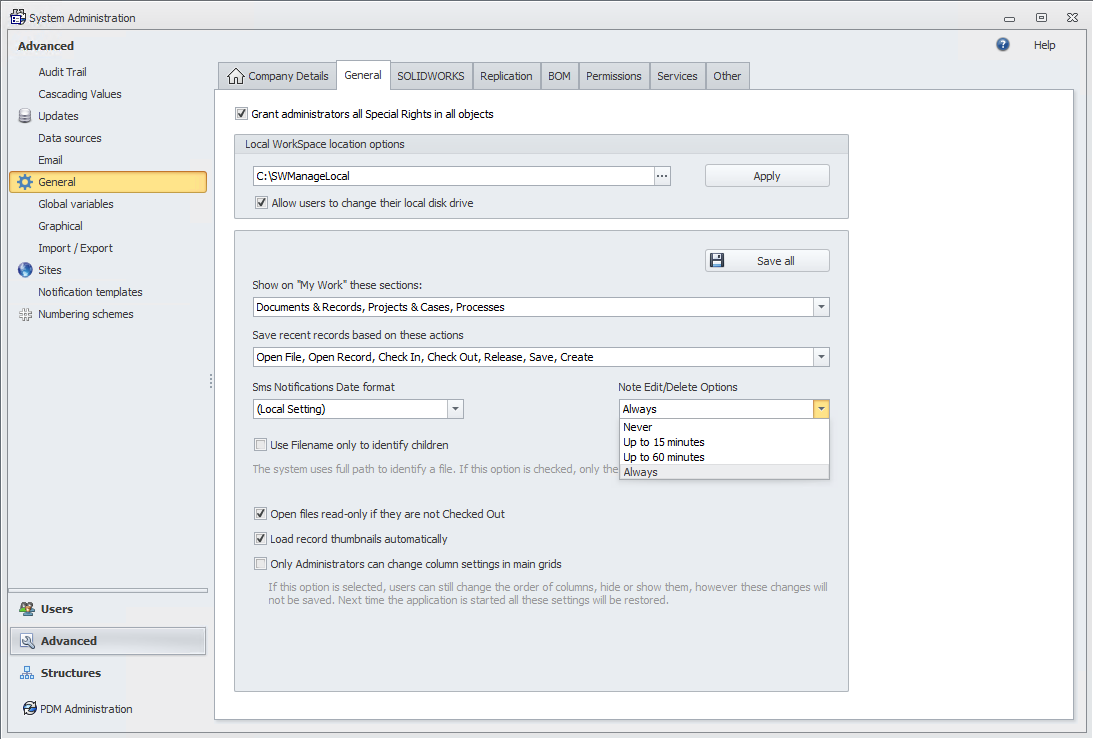1093x739 pixels.
Task: Click the Structures hierarchy icon
Action: coord(26,673)
